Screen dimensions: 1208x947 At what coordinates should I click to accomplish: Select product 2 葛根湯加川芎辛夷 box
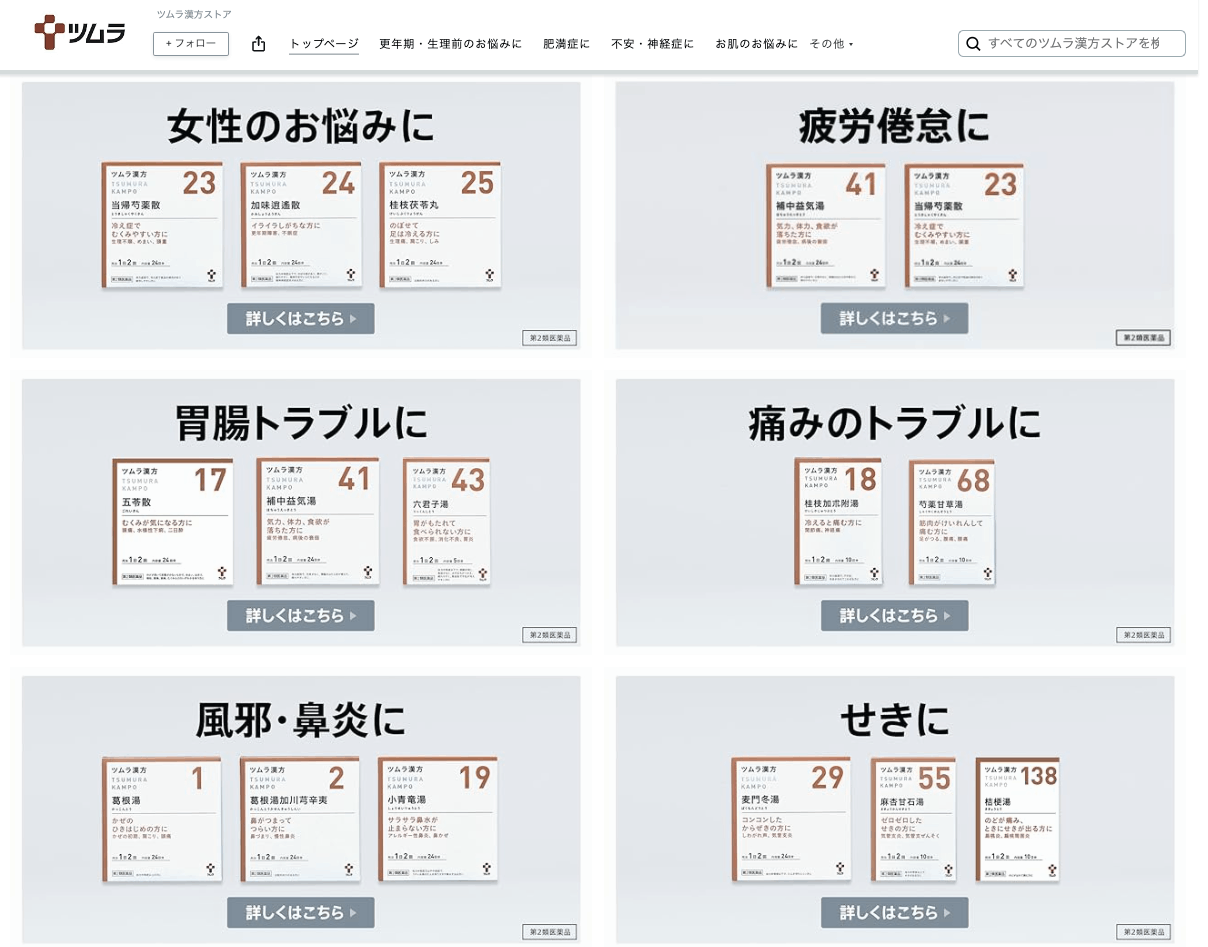(301, 820)
